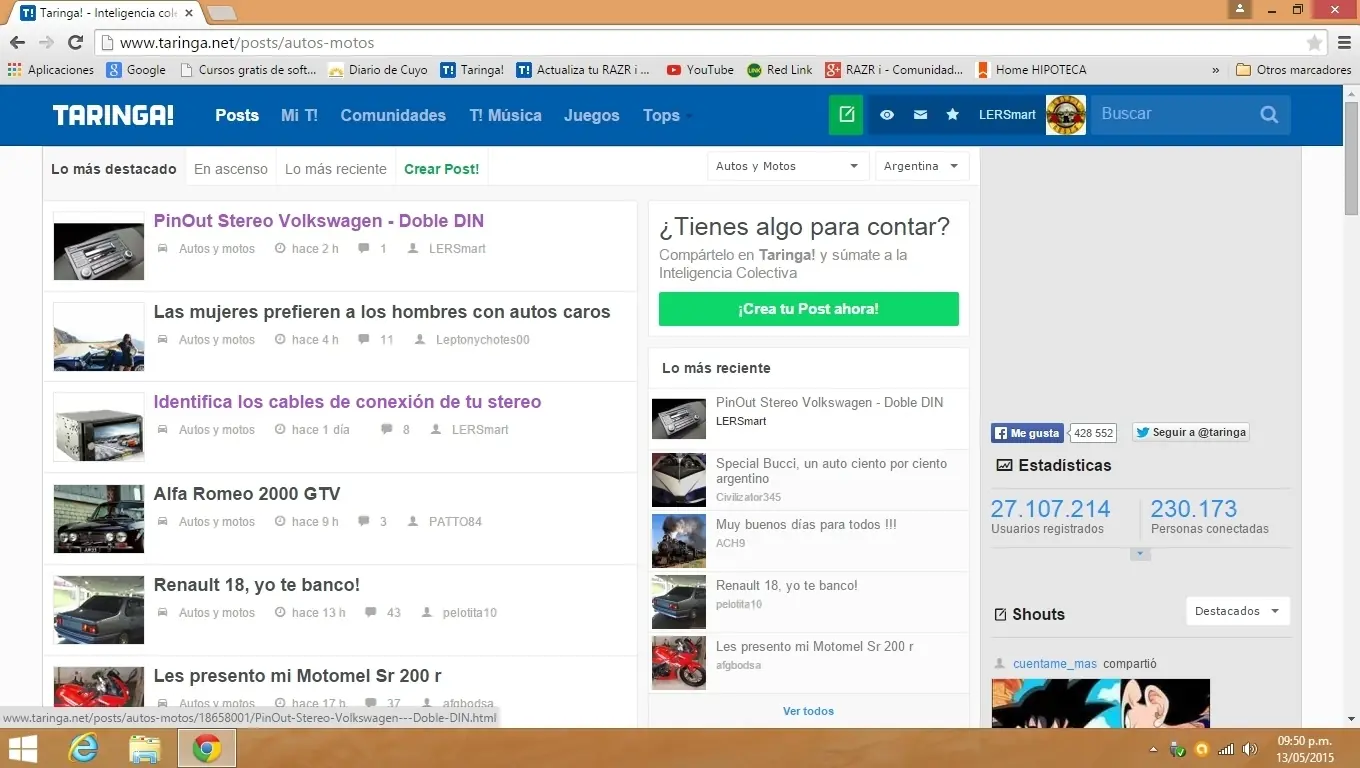The width and height of the screenshot is (1360, 768).
Task: Open Comunidades in the top navigation
Action: (393, 115)
